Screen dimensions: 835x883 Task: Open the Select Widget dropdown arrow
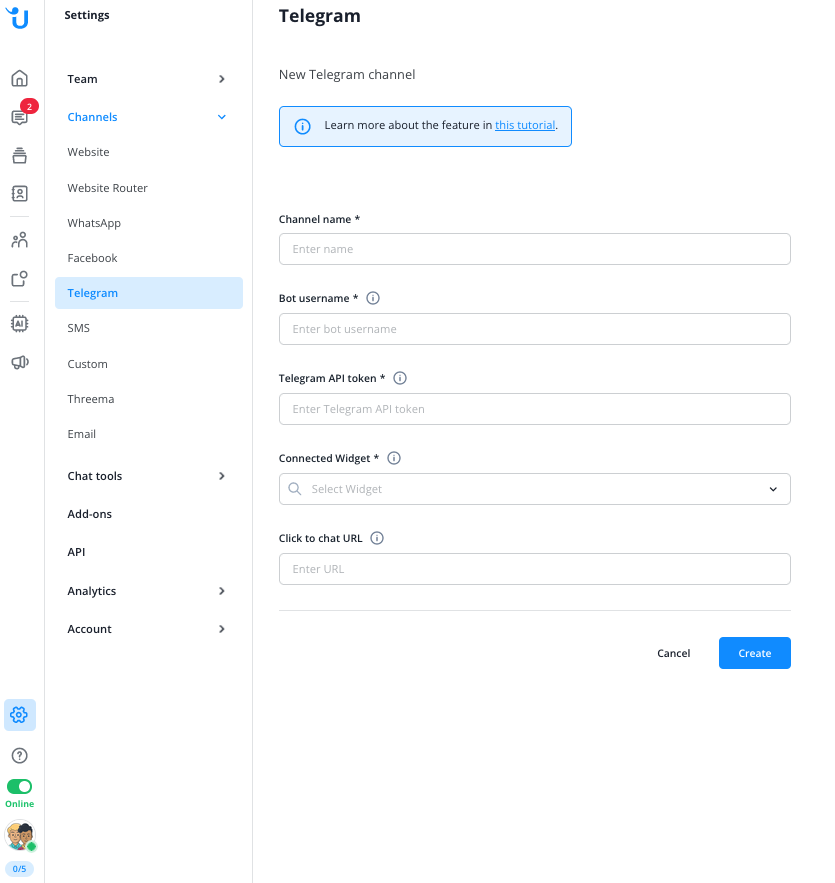(773, 489)
